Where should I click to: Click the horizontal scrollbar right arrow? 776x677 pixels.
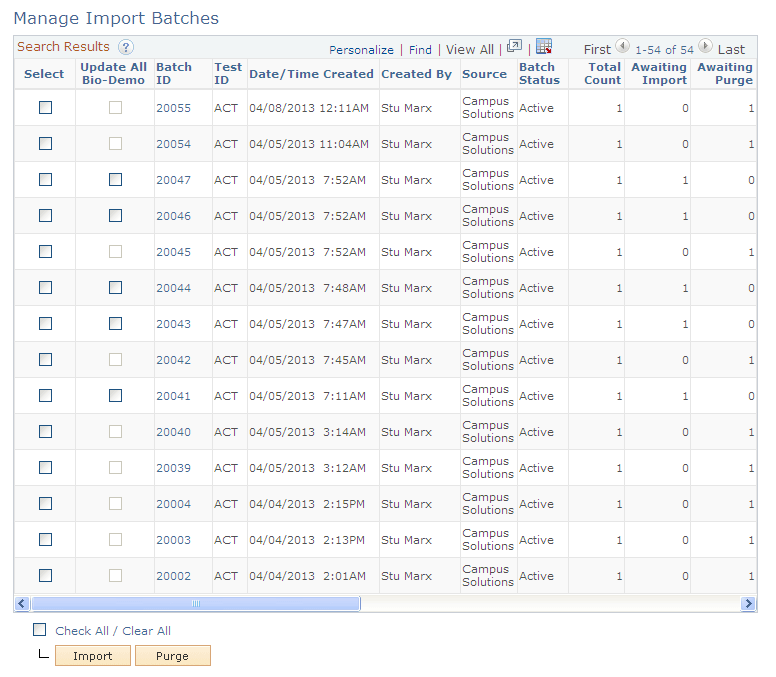coord(748,603)
